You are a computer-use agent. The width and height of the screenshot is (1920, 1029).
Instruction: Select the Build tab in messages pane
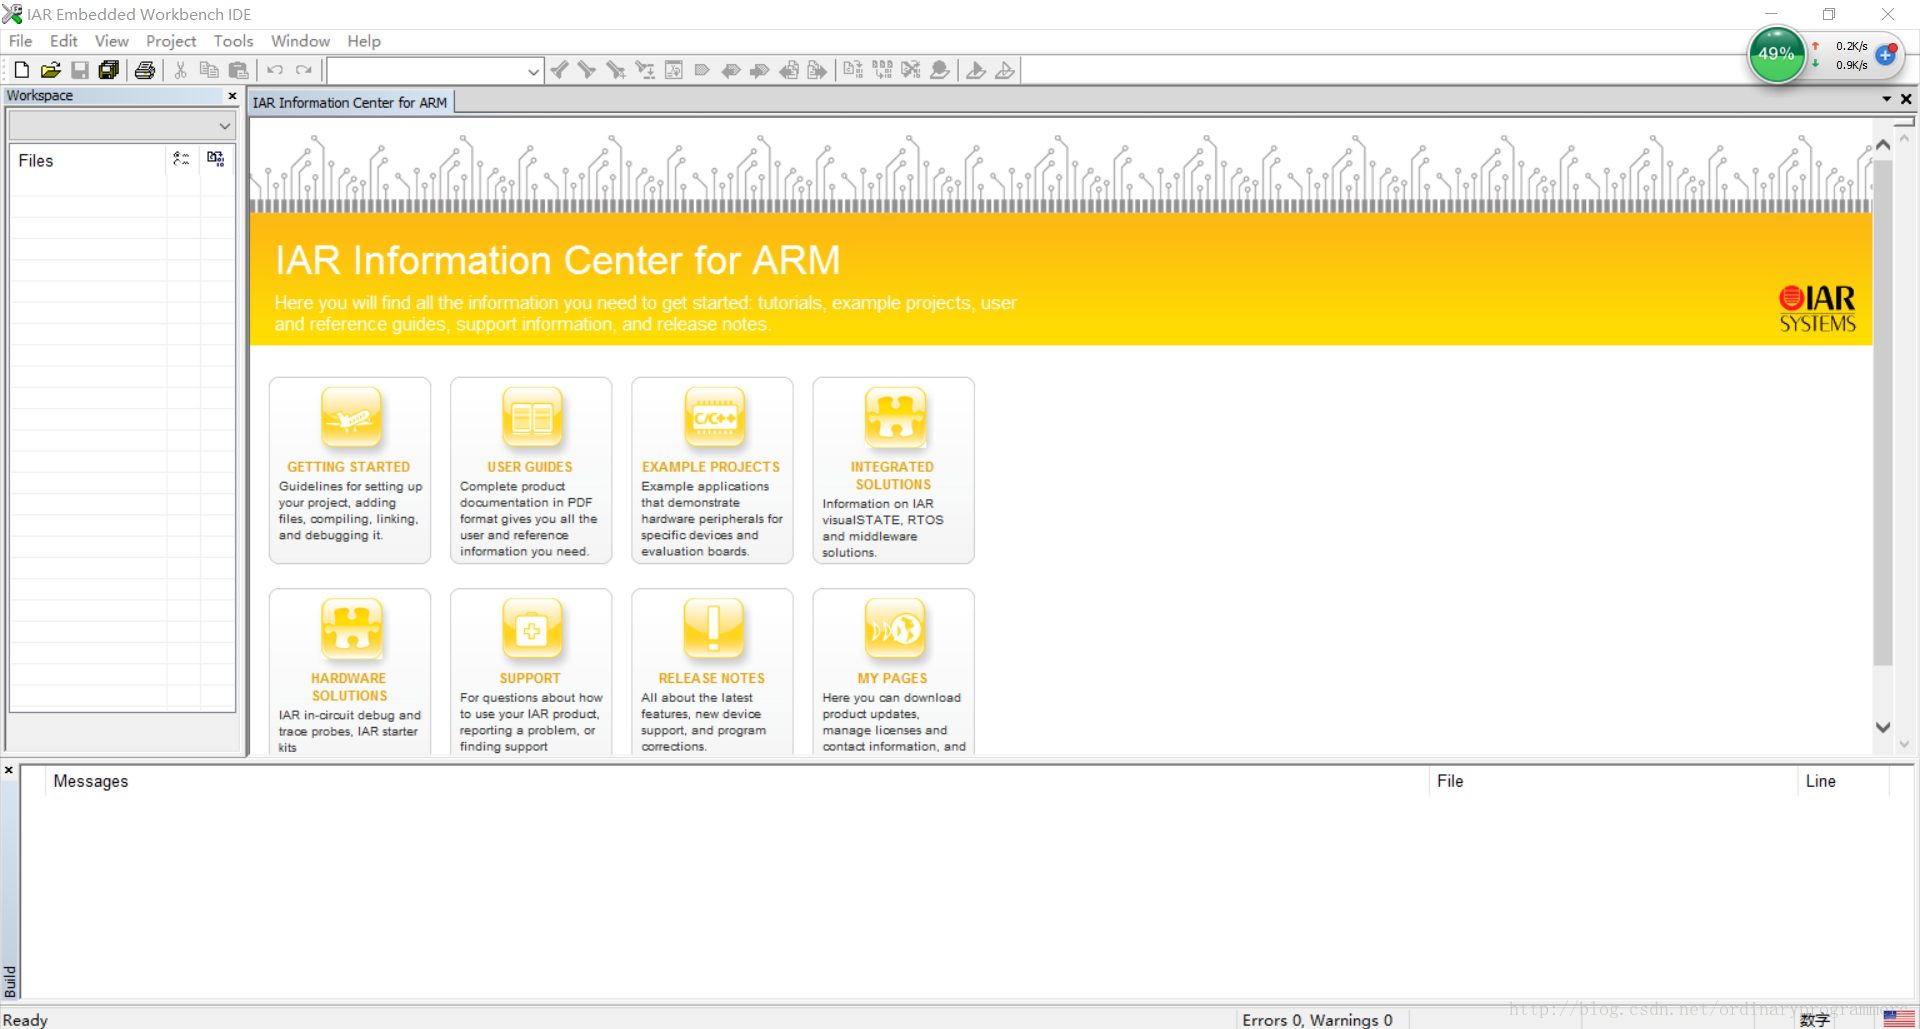10,981
